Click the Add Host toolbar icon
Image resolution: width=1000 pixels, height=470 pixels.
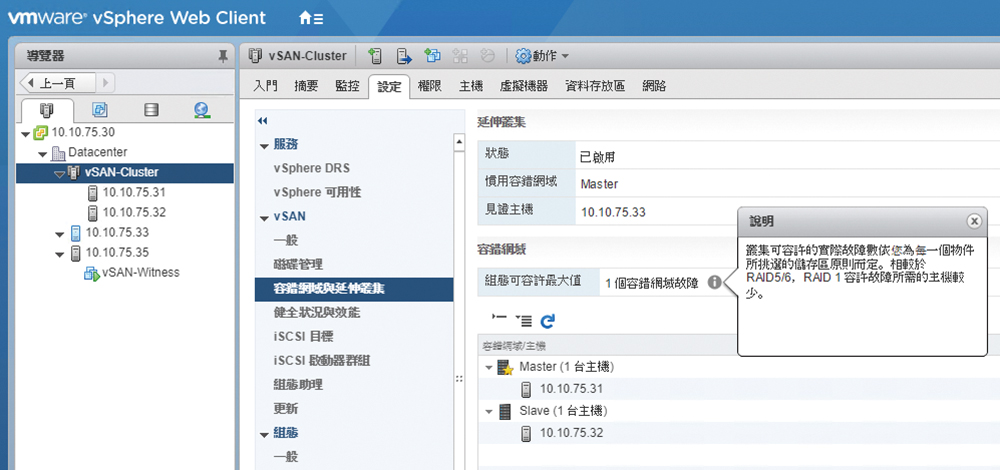click(376, 56)
